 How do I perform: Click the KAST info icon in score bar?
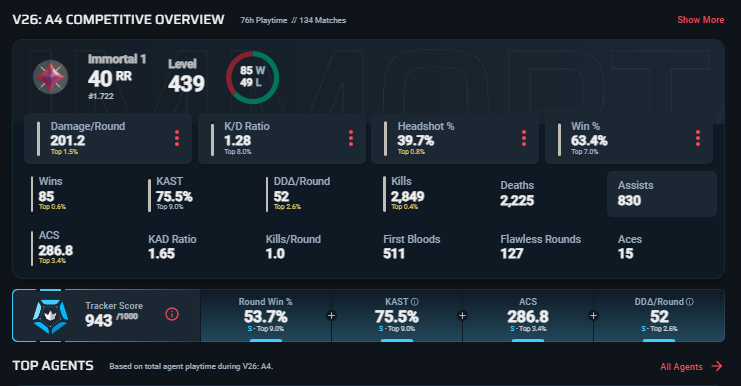click(x=414, y=301)
